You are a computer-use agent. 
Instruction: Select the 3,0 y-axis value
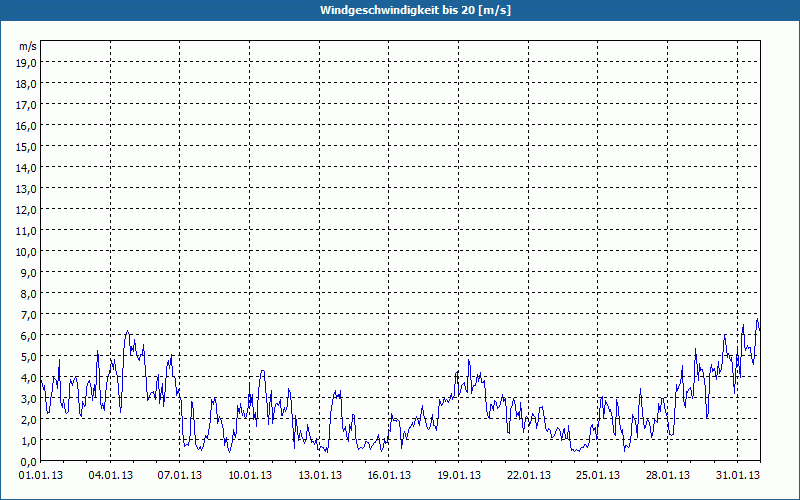pos(30,398)
